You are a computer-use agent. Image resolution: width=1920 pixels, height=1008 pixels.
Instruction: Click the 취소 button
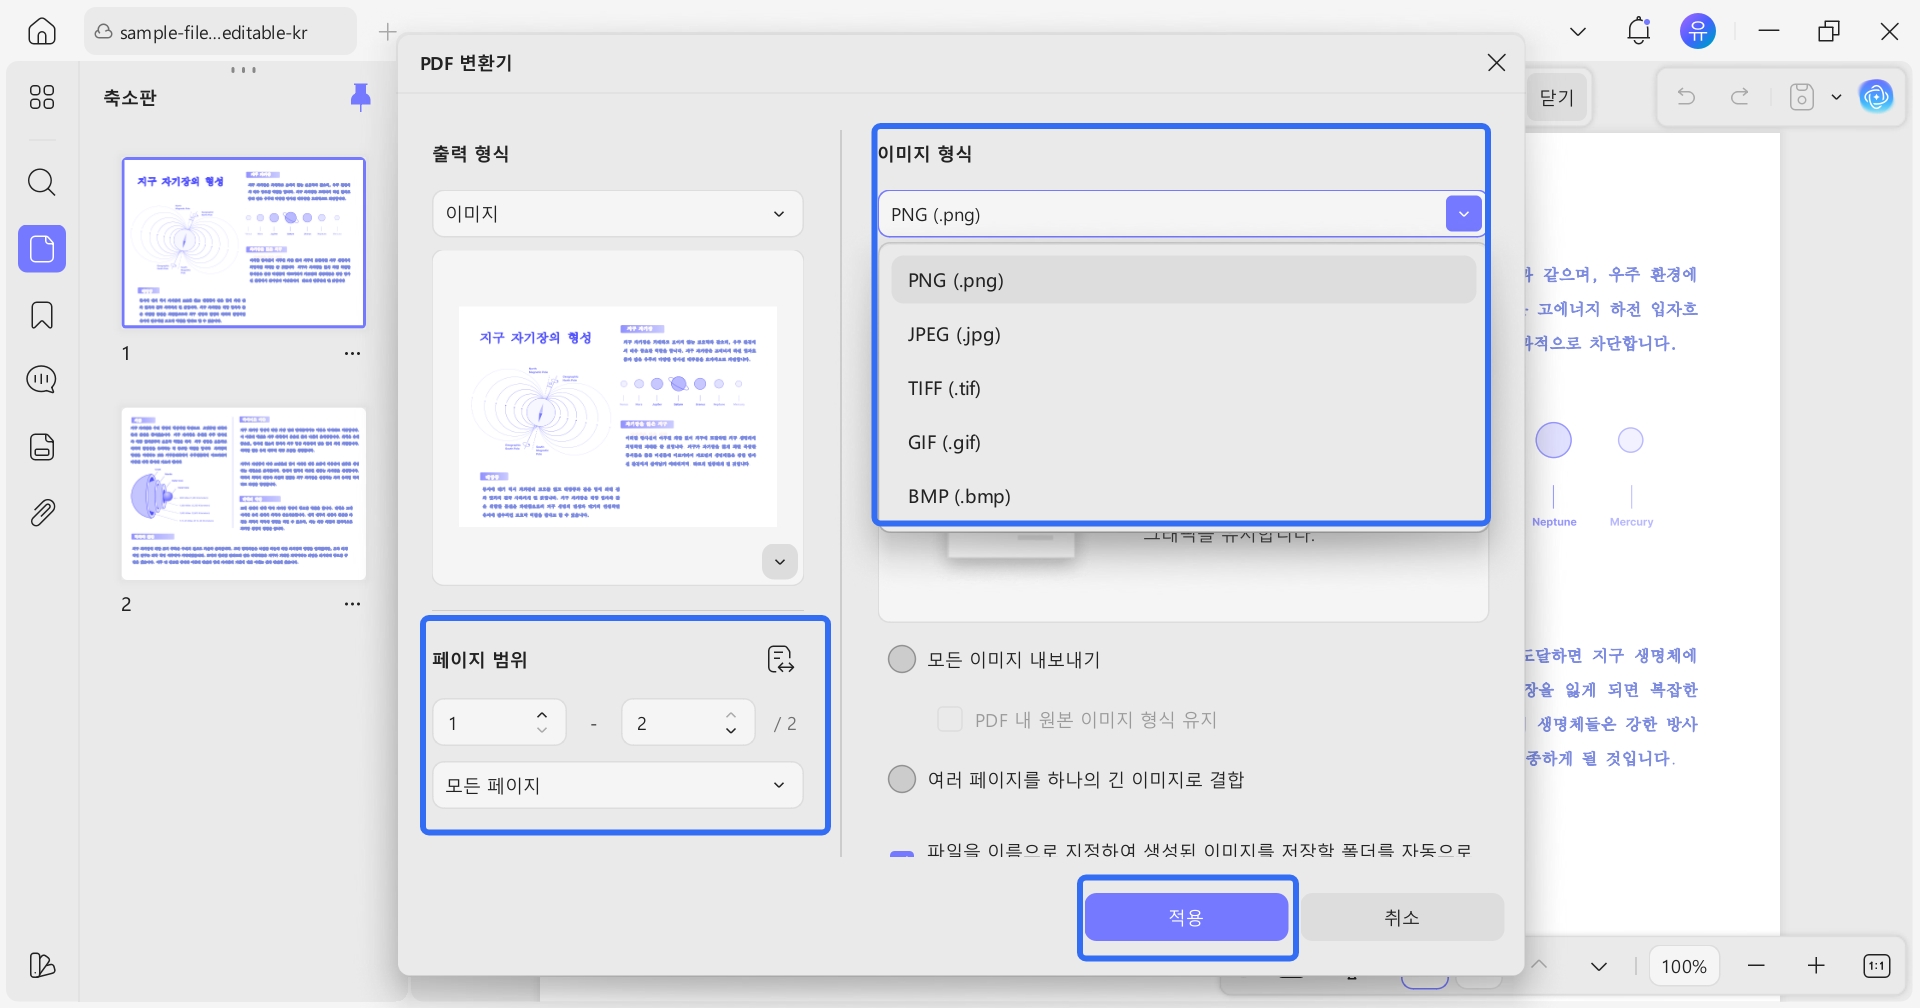click(x=1402, y=917)
